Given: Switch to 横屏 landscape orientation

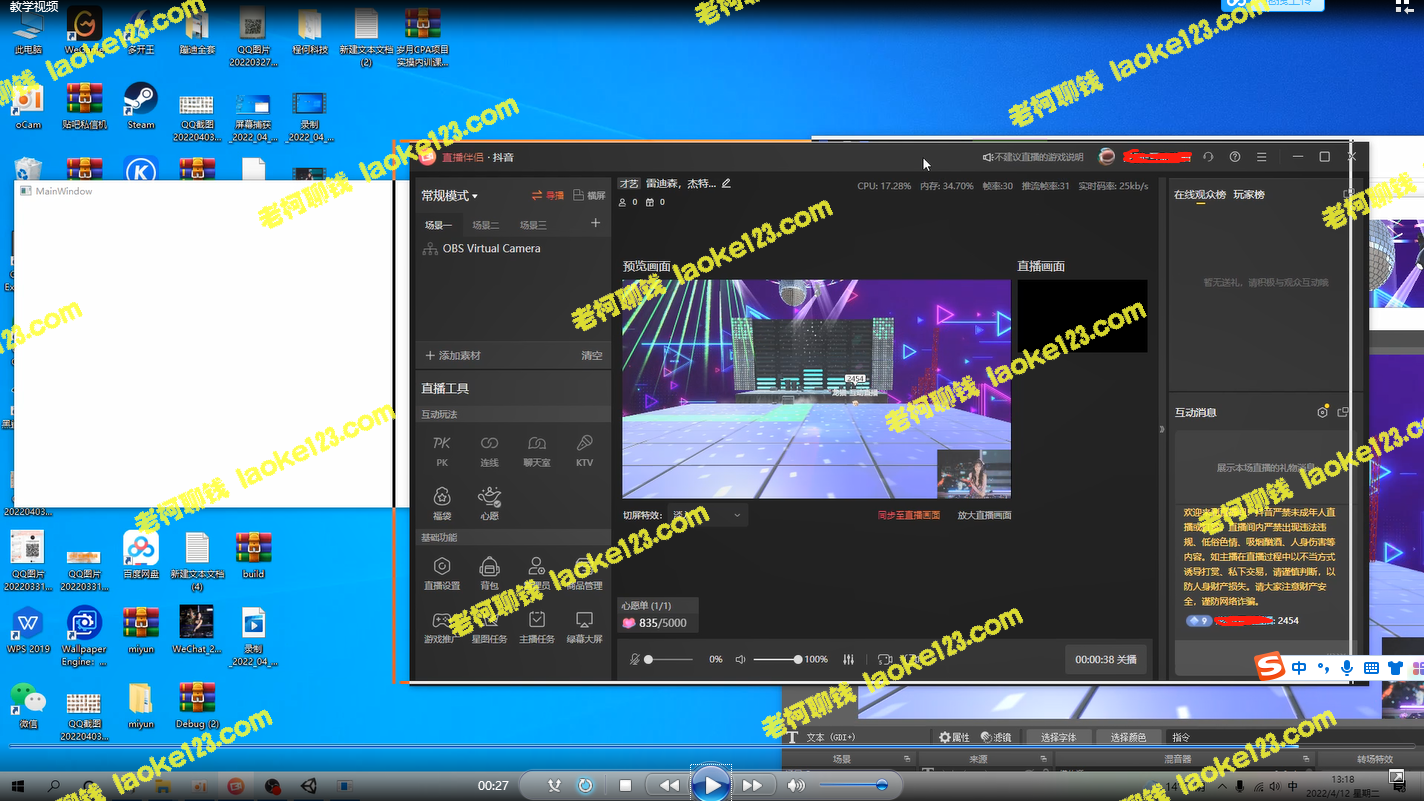Looking at the screenshot, I should click(x=589, y=196).
